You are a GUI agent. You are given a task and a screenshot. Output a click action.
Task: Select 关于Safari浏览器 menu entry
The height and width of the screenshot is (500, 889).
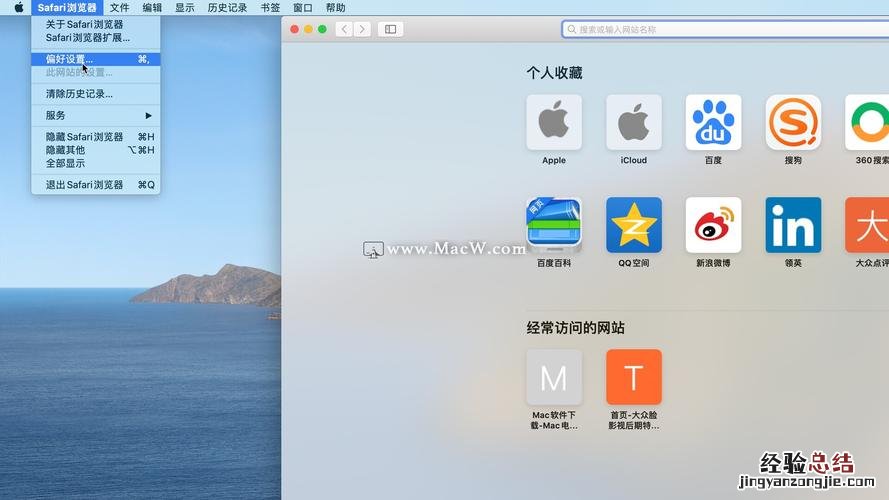coord(96,24)
